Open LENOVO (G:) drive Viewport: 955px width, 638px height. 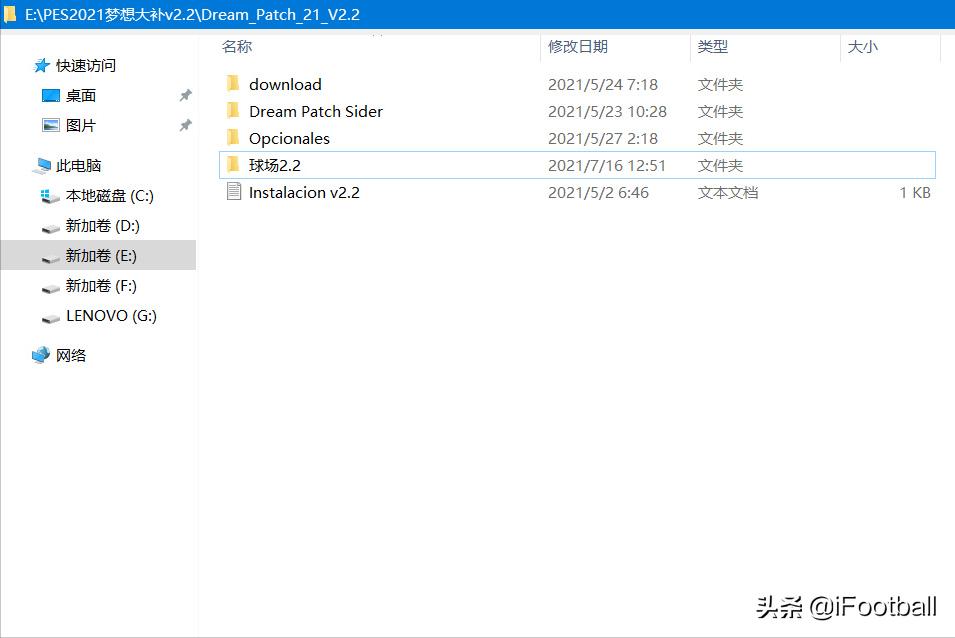click(111, 315)
